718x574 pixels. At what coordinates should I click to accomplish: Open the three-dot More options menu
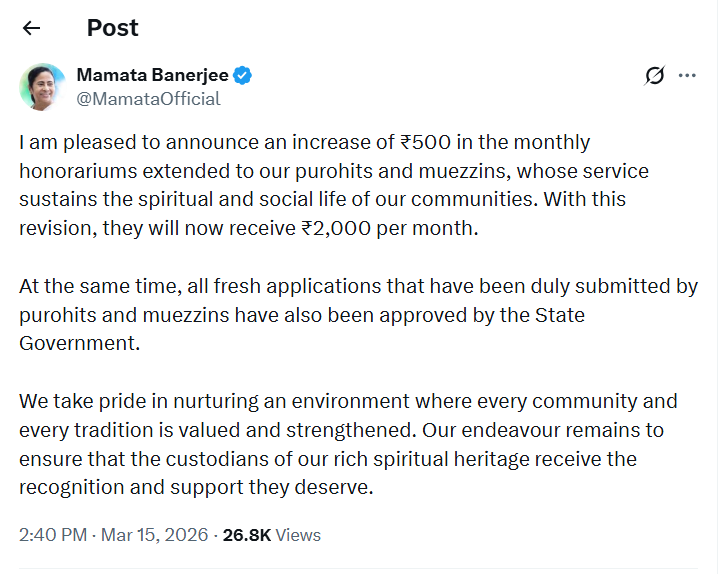click(687, 76)
